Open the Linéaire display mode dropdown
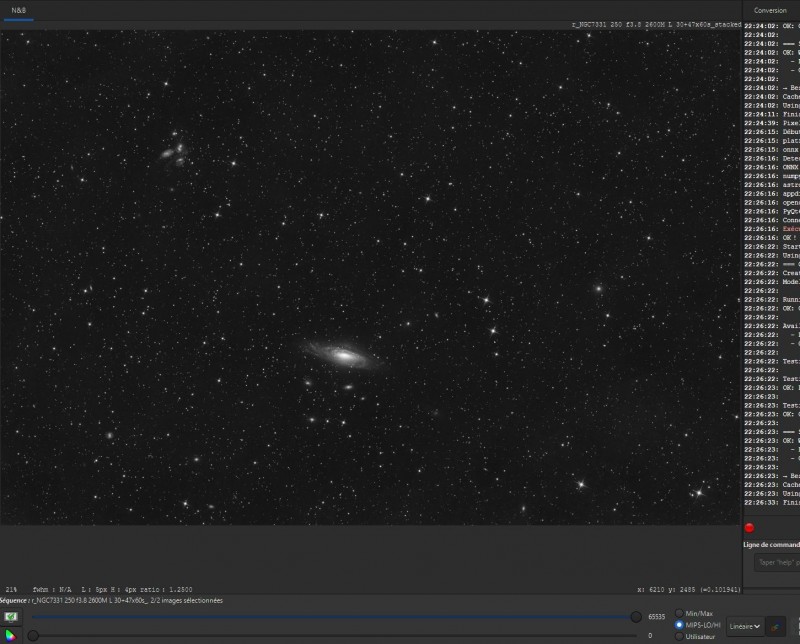The height and width of the screenshot is (644, 800). point(745,626)
